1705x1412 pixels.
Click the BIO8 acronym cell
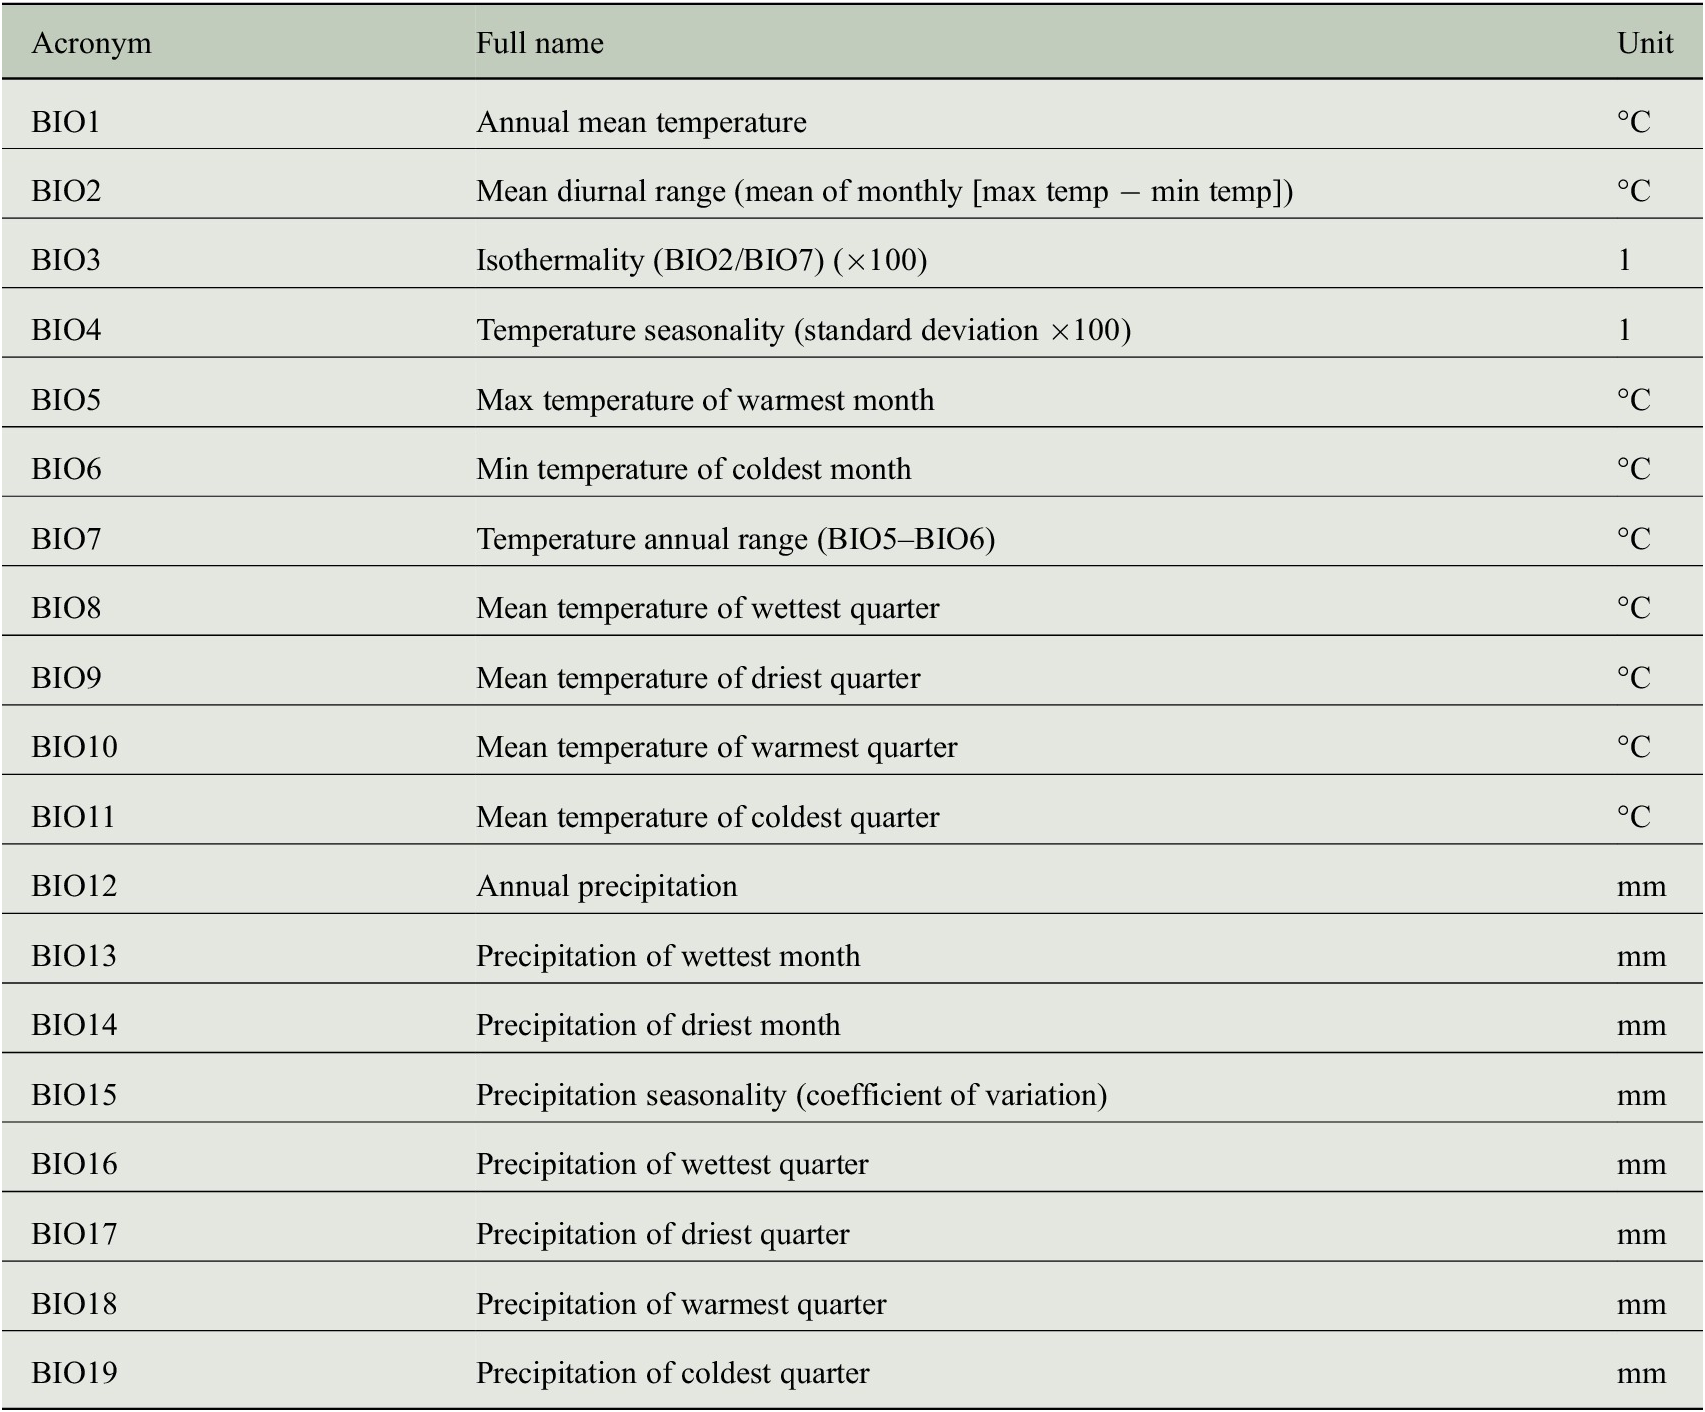(x=66, y=608)
